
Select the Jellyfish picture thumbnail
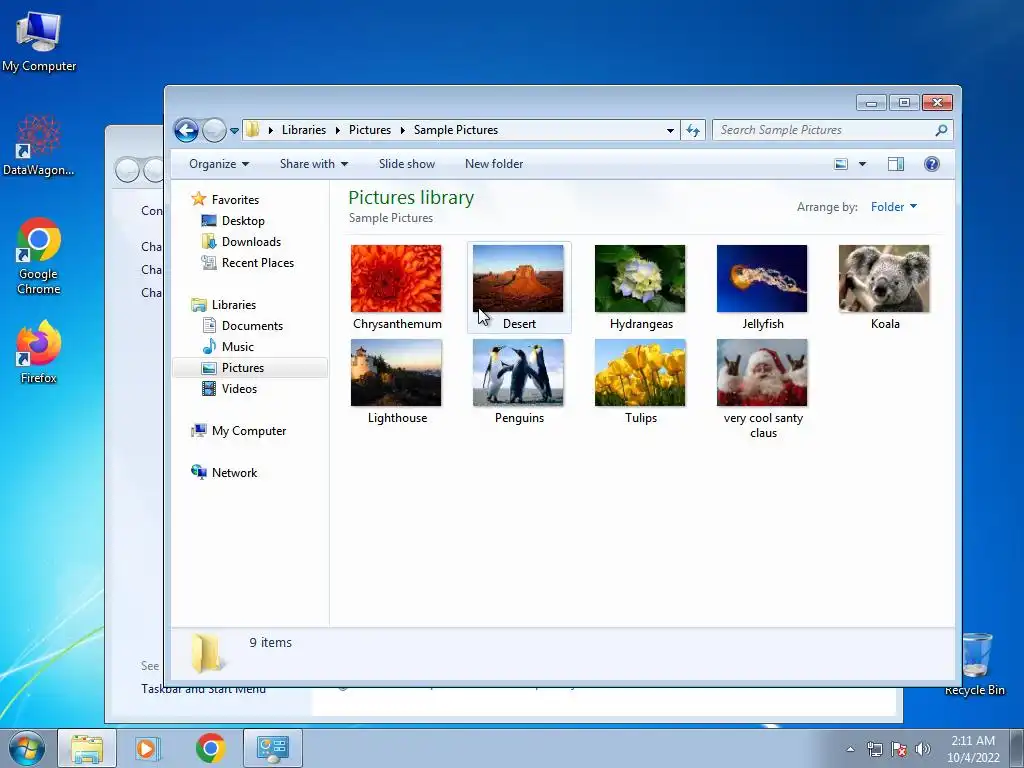pyautogui.click(x=762, y=279)
